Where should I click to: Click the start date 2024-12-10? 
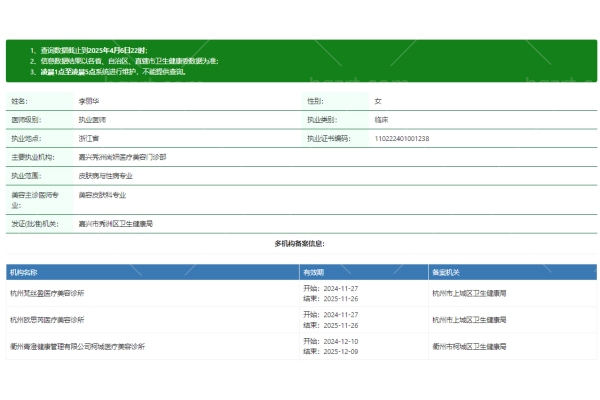[341, 341]
